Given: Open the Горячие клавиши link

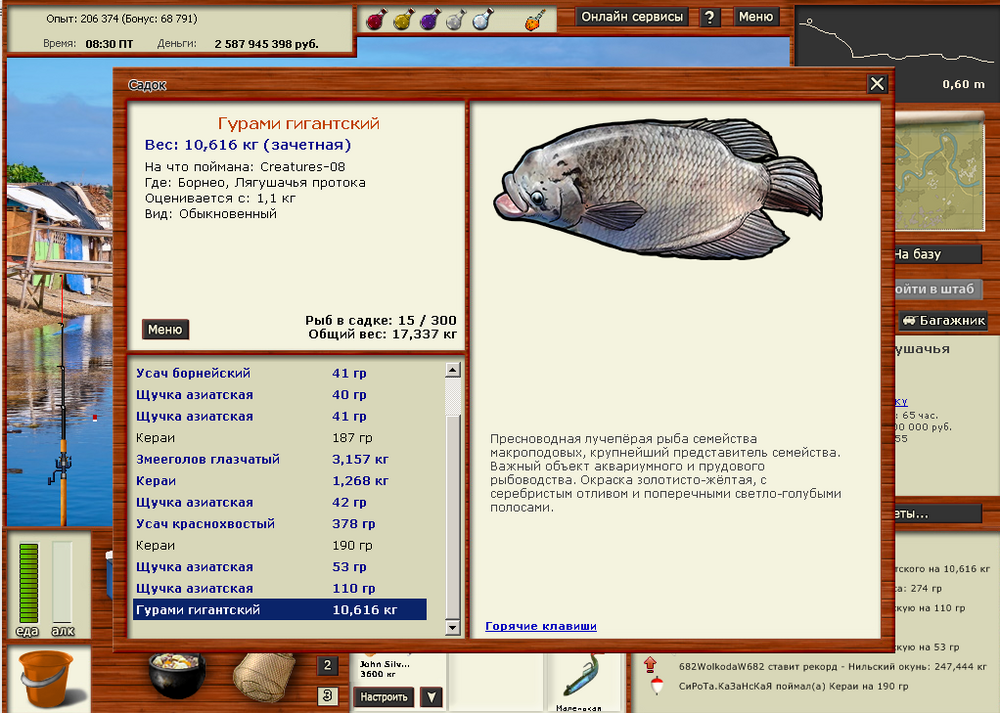Looking at the screenshot, I should coord(538,626).
